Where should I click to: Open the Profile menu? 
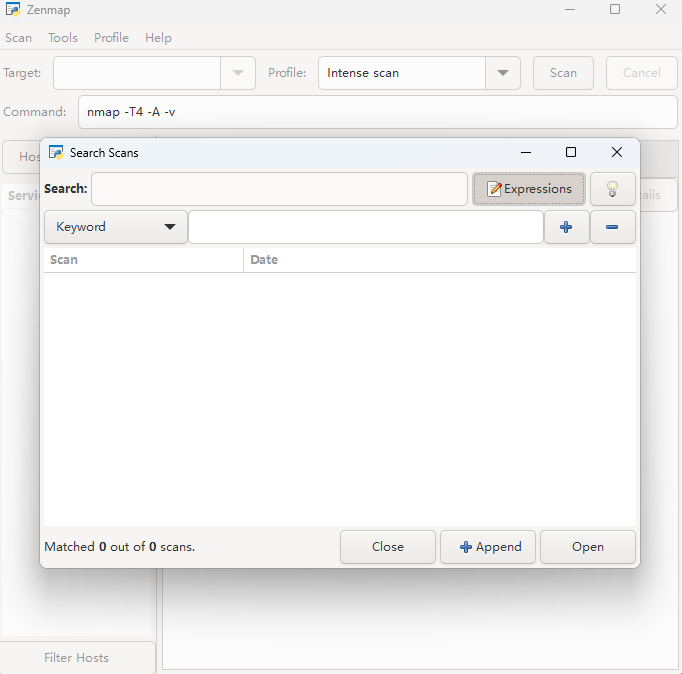[x=111, y=38]
